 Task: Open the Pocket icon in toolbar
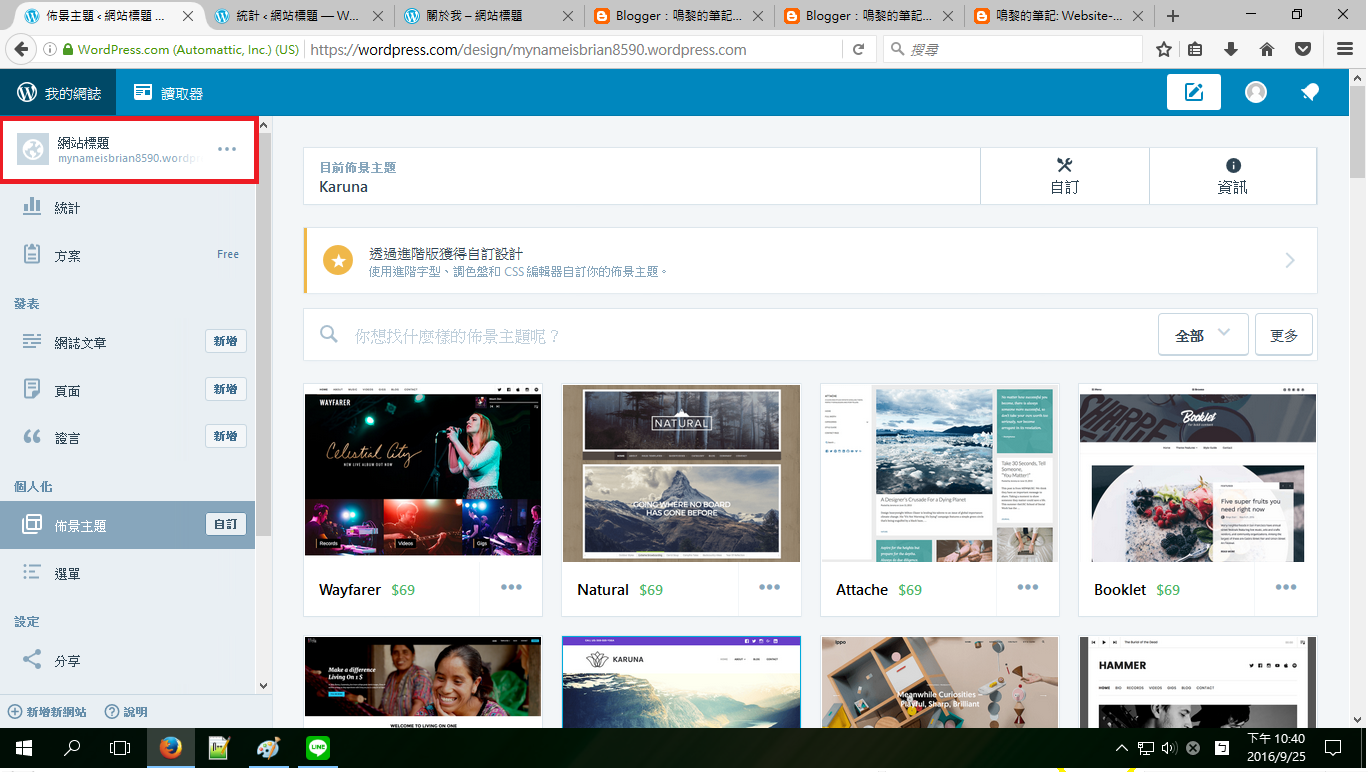pyautogui.click(x=1303, y=49)
